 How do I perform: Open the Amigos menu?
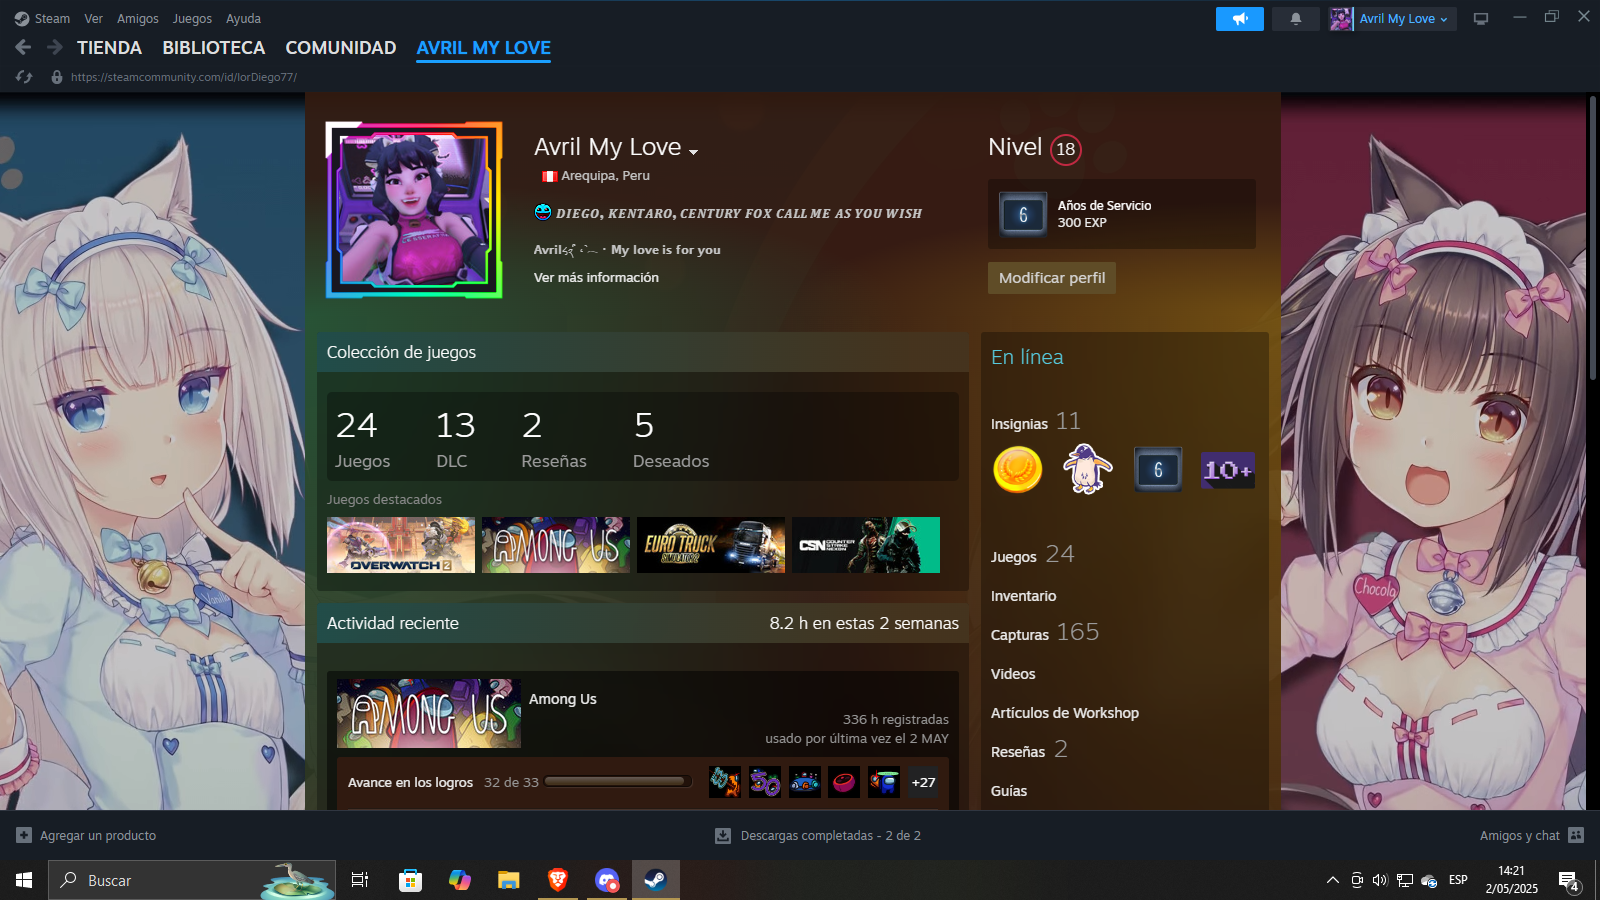137,19
